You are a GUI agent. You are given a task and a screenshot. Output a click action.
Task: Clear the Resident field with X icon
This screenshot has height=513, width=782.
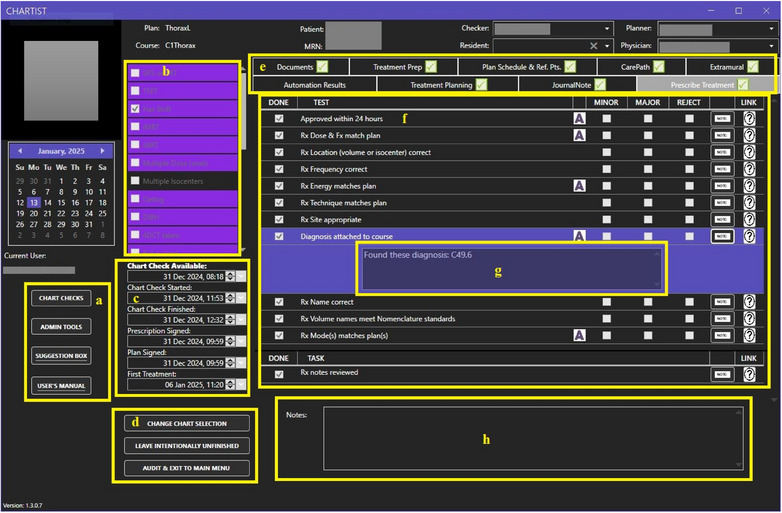pos(593,46)
